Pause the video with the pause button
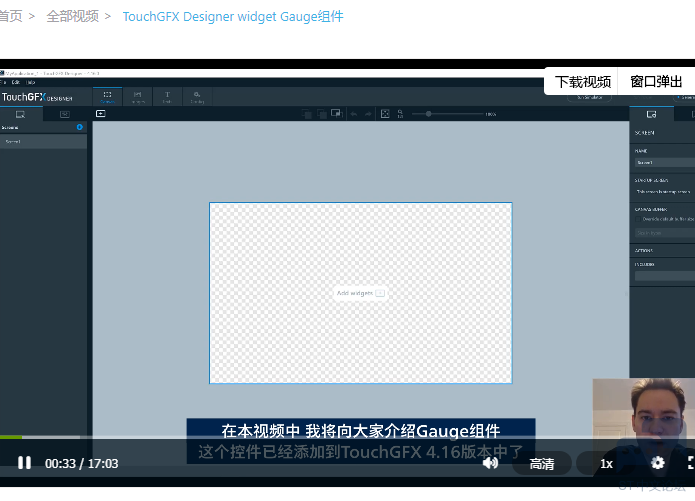This screenshot has width=695, height=501. click(x=24, y=463)
